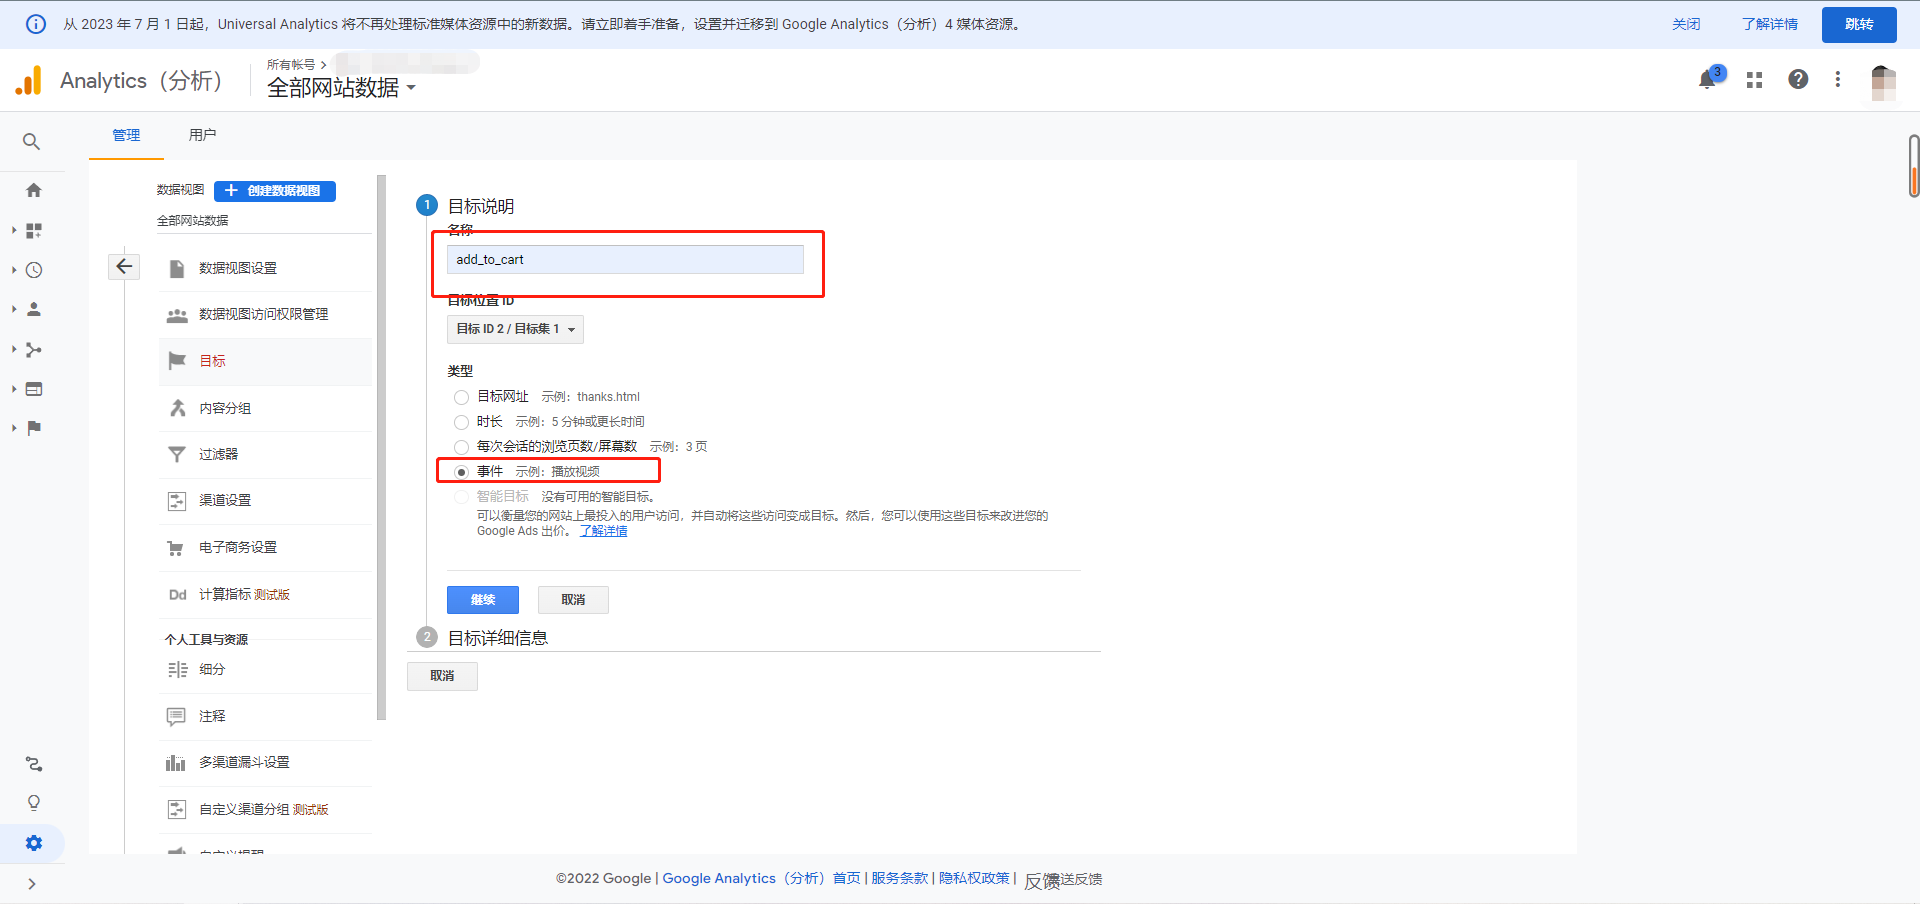Open the Audience person icon
Viewport: 1920px width, 904px height.
[34, 309]
